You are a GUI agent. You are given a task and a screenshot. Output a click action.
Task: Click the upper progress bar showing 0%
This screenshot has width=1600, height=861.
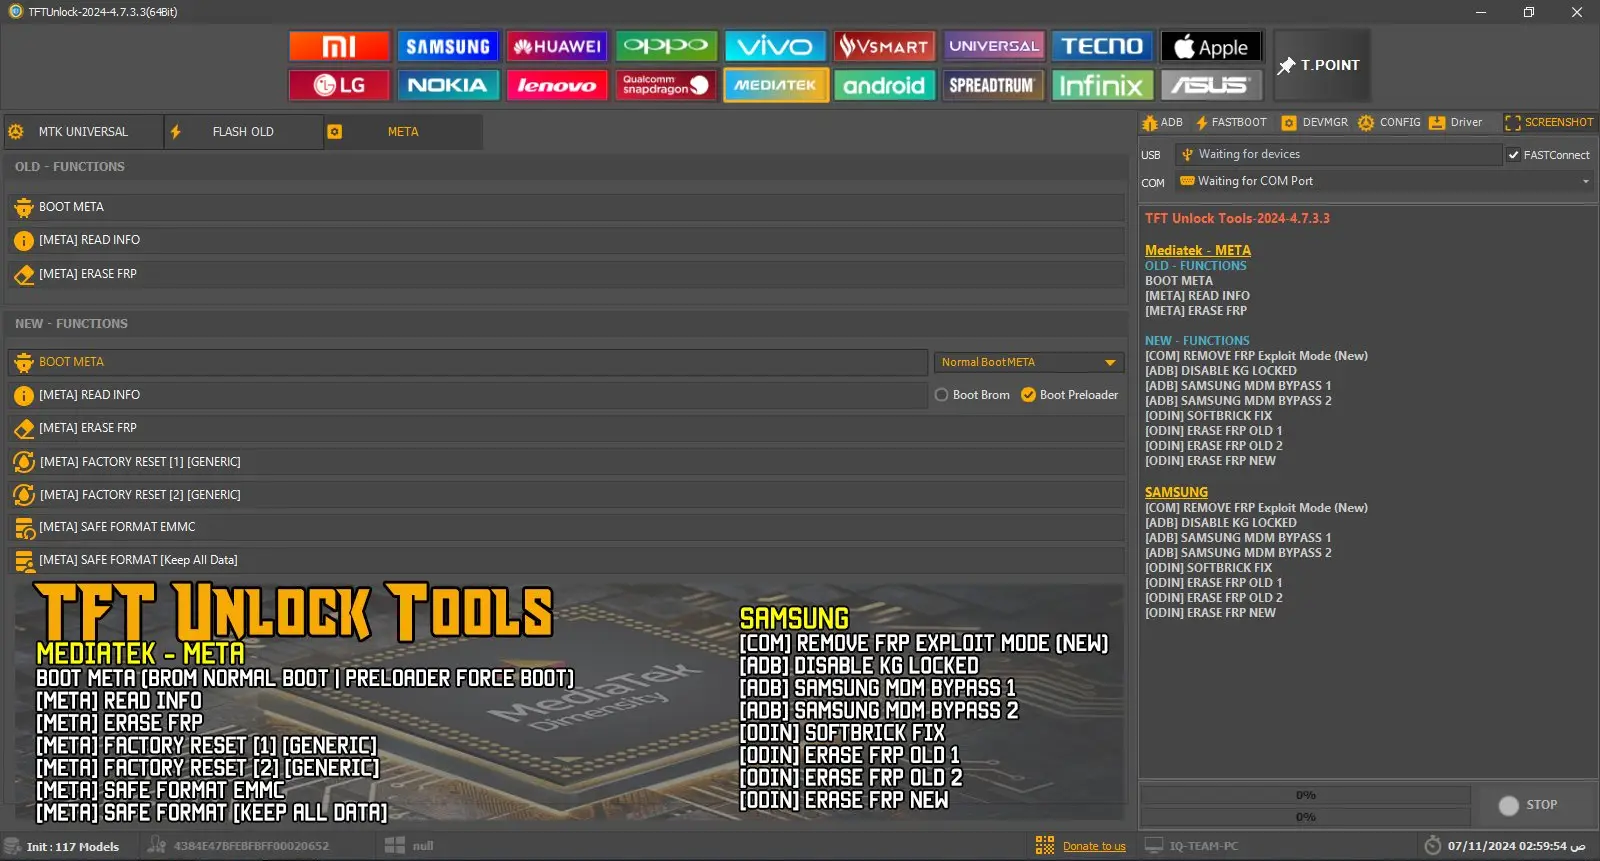coord(1305,795)
